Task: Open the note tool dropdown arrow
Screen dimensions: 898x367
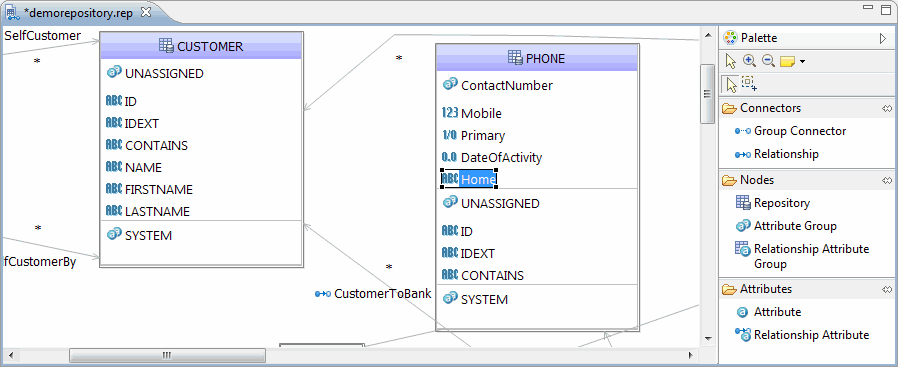Action: 802,62
